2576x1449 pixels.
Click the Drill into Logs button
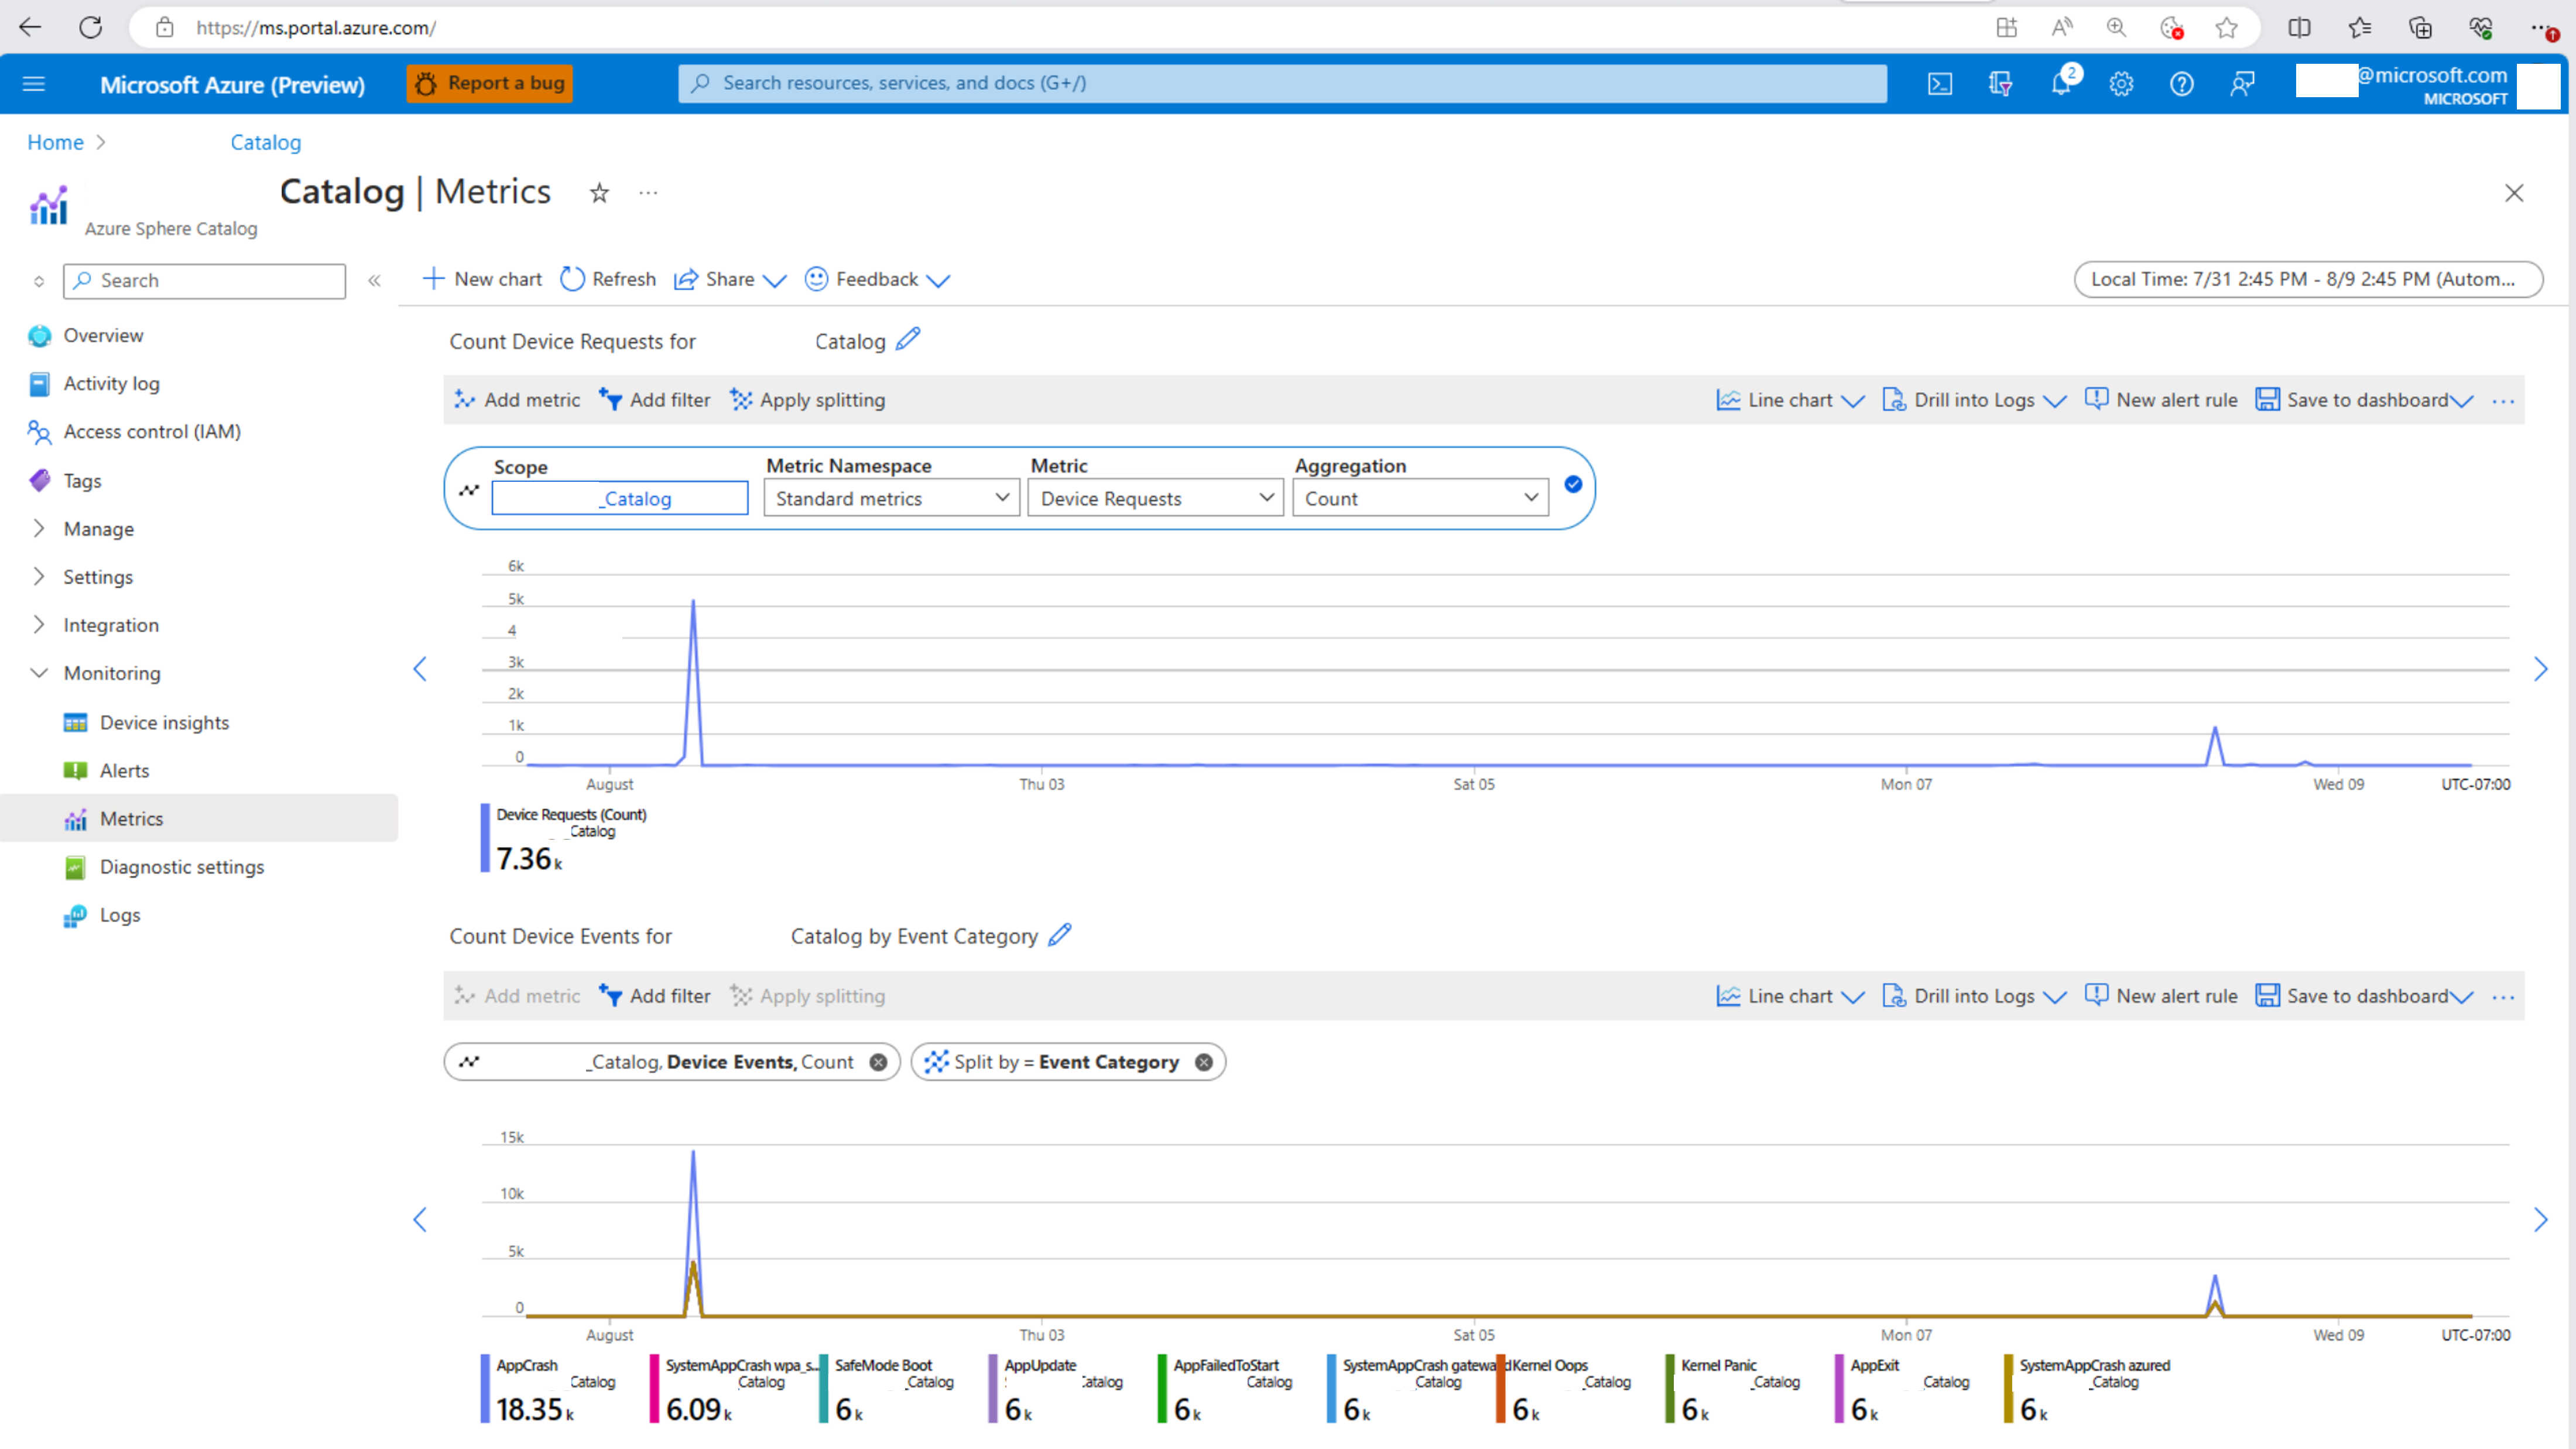(1969, 398)
